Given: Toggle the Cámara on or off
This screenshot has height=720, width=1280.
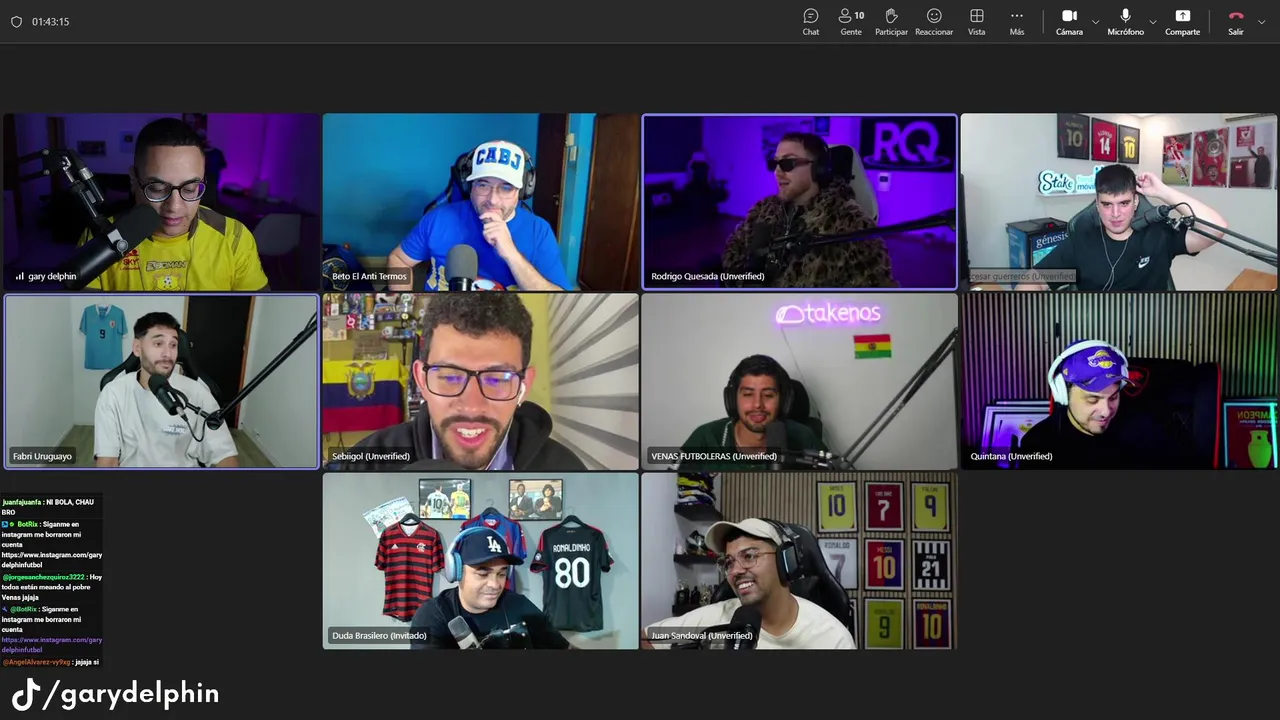Looking at the screenshot, I should (1069, 22).
